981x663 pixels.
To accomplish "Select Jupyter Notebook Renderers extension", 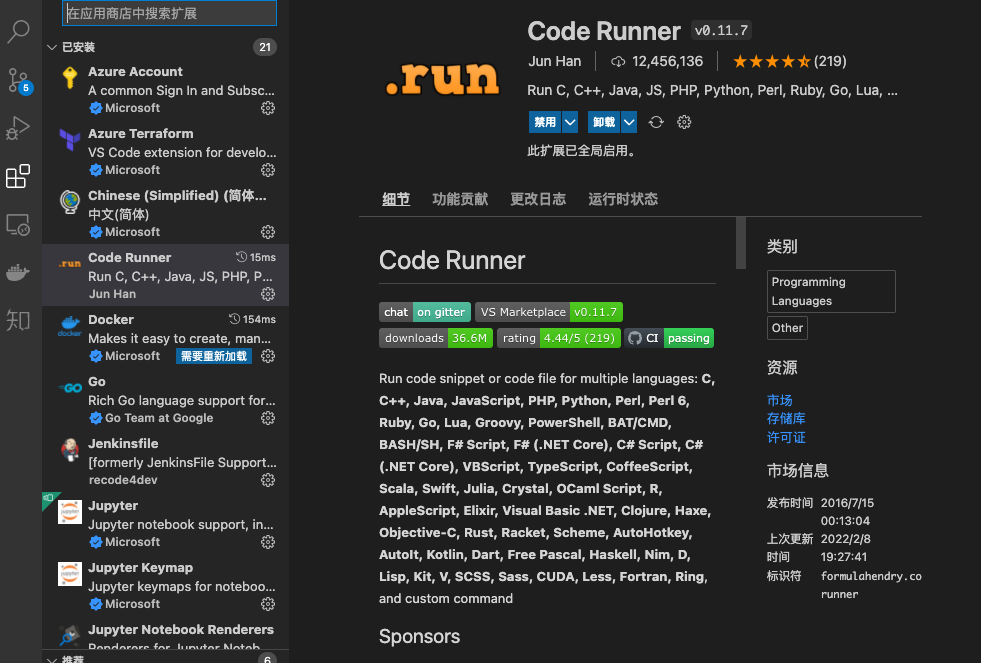I will (x=166, y=632).
